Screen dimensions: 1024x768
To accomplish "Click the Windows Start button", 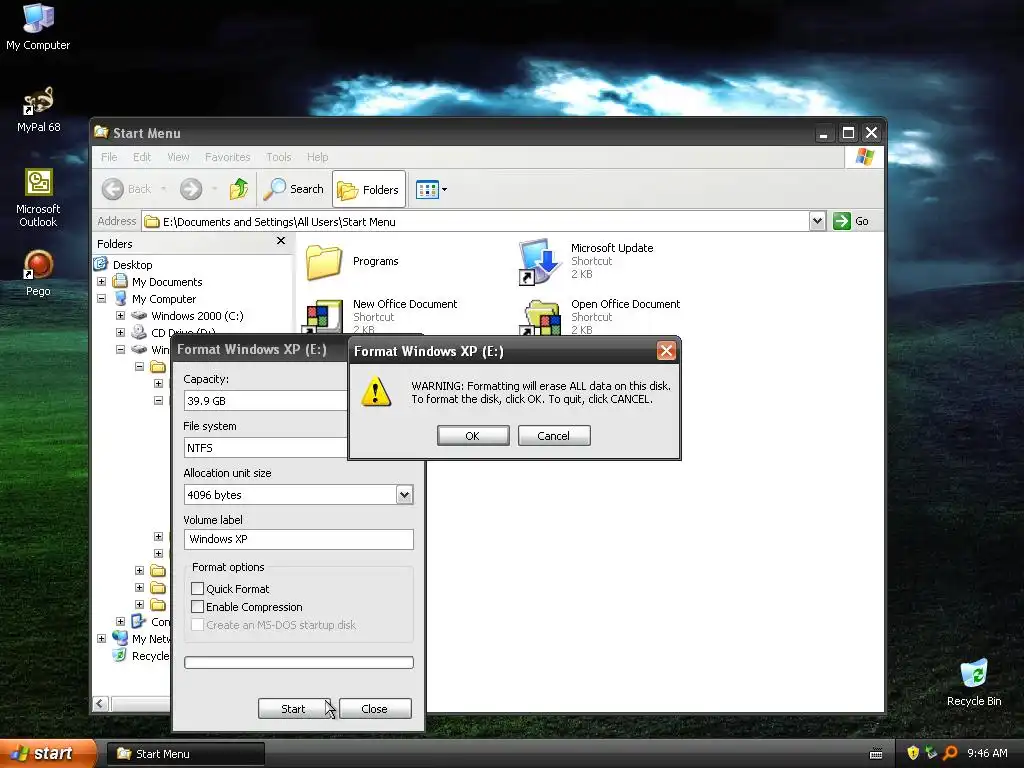I will (48, 753).
